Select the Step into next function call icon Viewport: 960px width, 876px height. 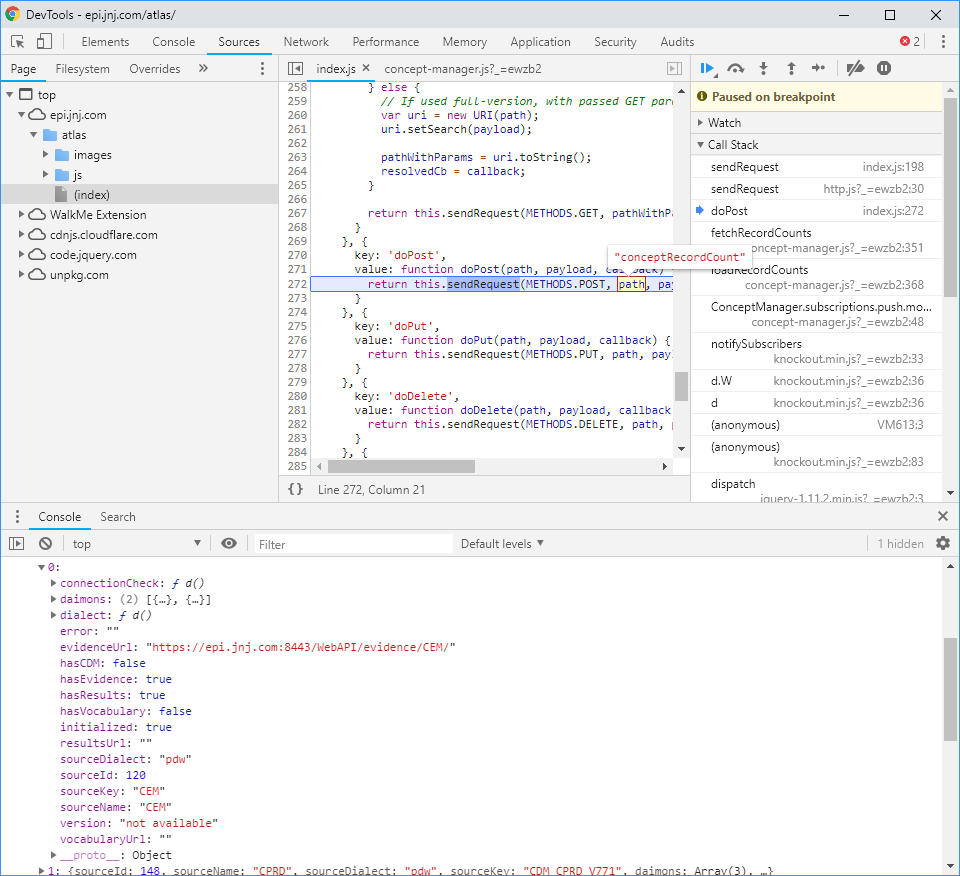coord(762,68)
